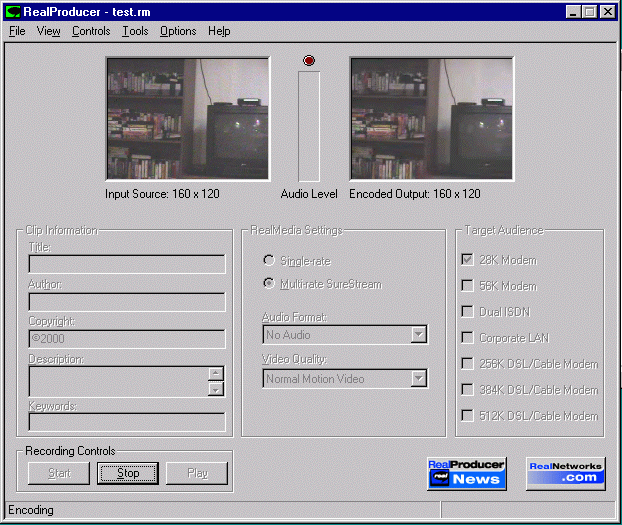Click the 'Encoded Output: 160 x 120' label
The image size is (622, 525).
click(x=415, y=194)
